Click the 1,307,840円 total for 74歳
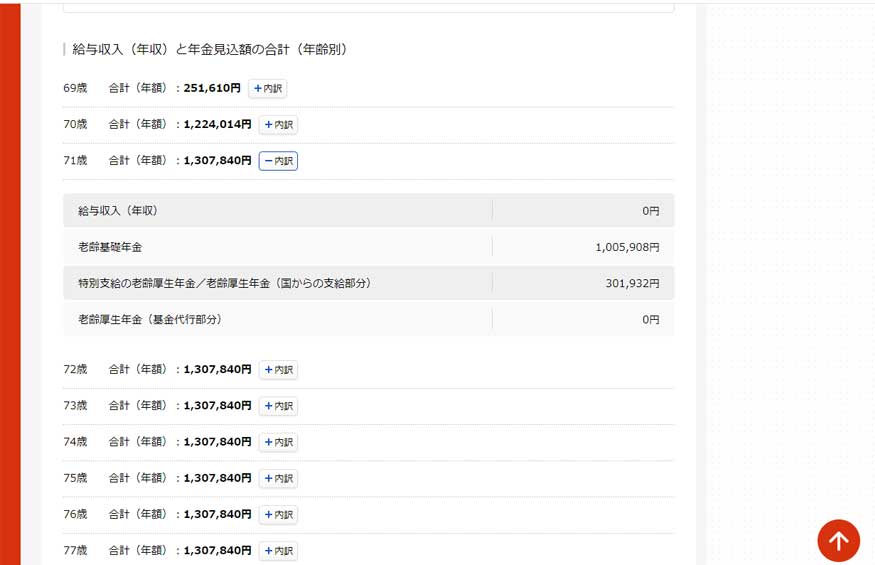This screenshot has height=565, width=875. coord(218,442)
